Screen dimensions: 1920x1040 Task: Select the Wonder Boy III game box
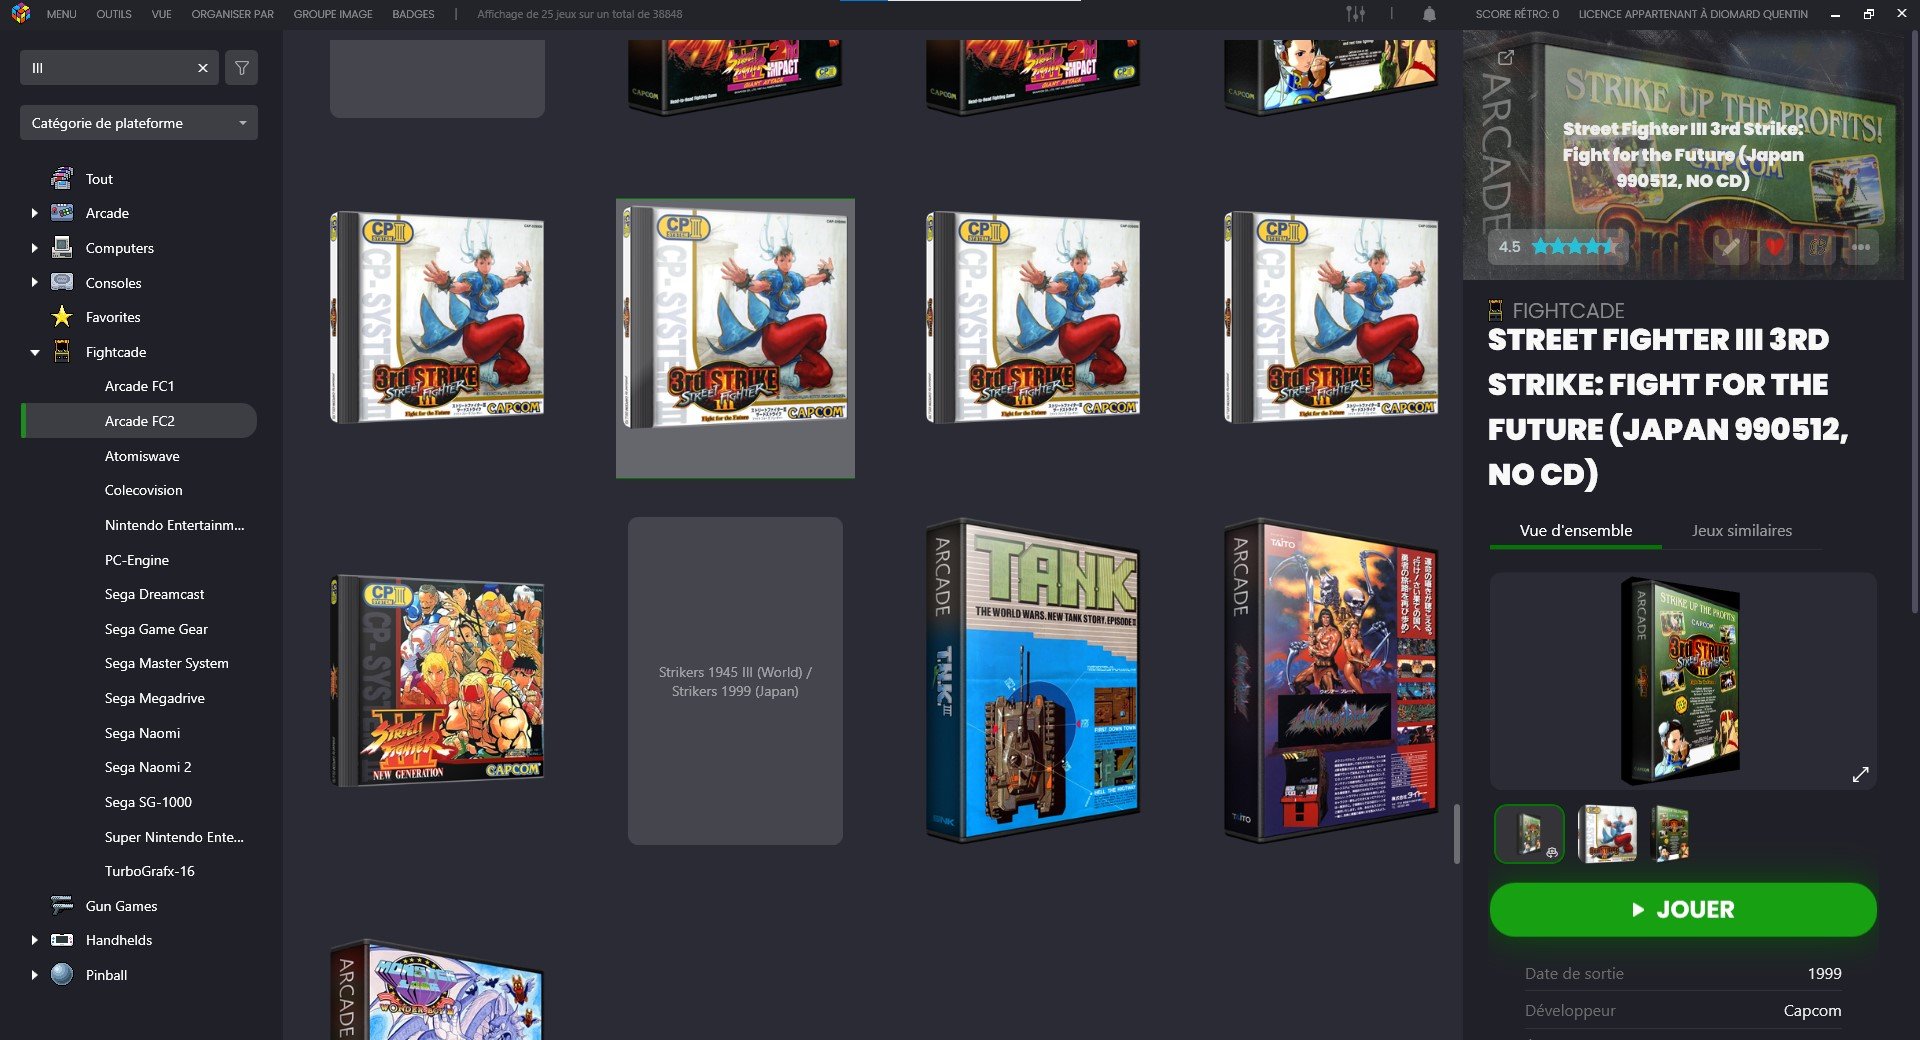point(437,989)
